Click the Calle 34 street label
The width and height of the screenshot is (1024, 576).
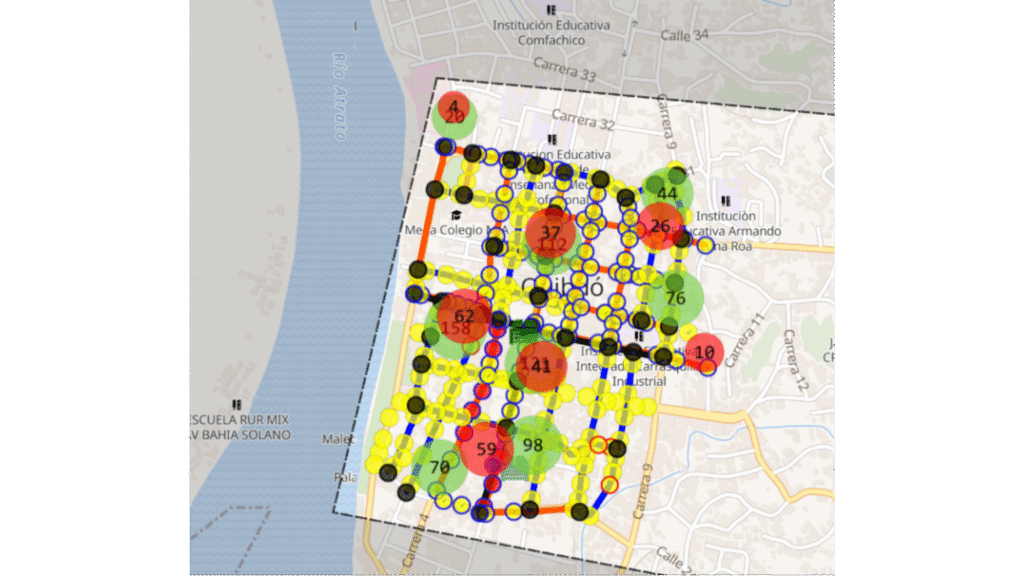[684, 35]
